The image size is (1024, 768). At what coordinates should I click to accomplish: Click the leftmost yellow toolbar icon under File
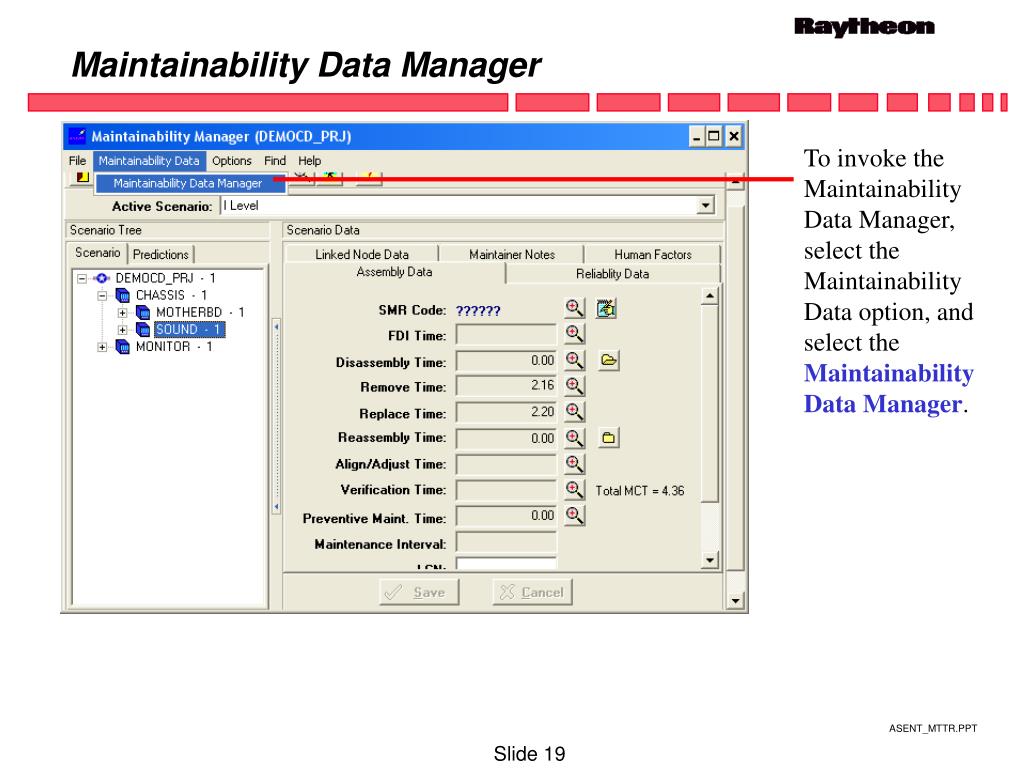coord(82,177)
